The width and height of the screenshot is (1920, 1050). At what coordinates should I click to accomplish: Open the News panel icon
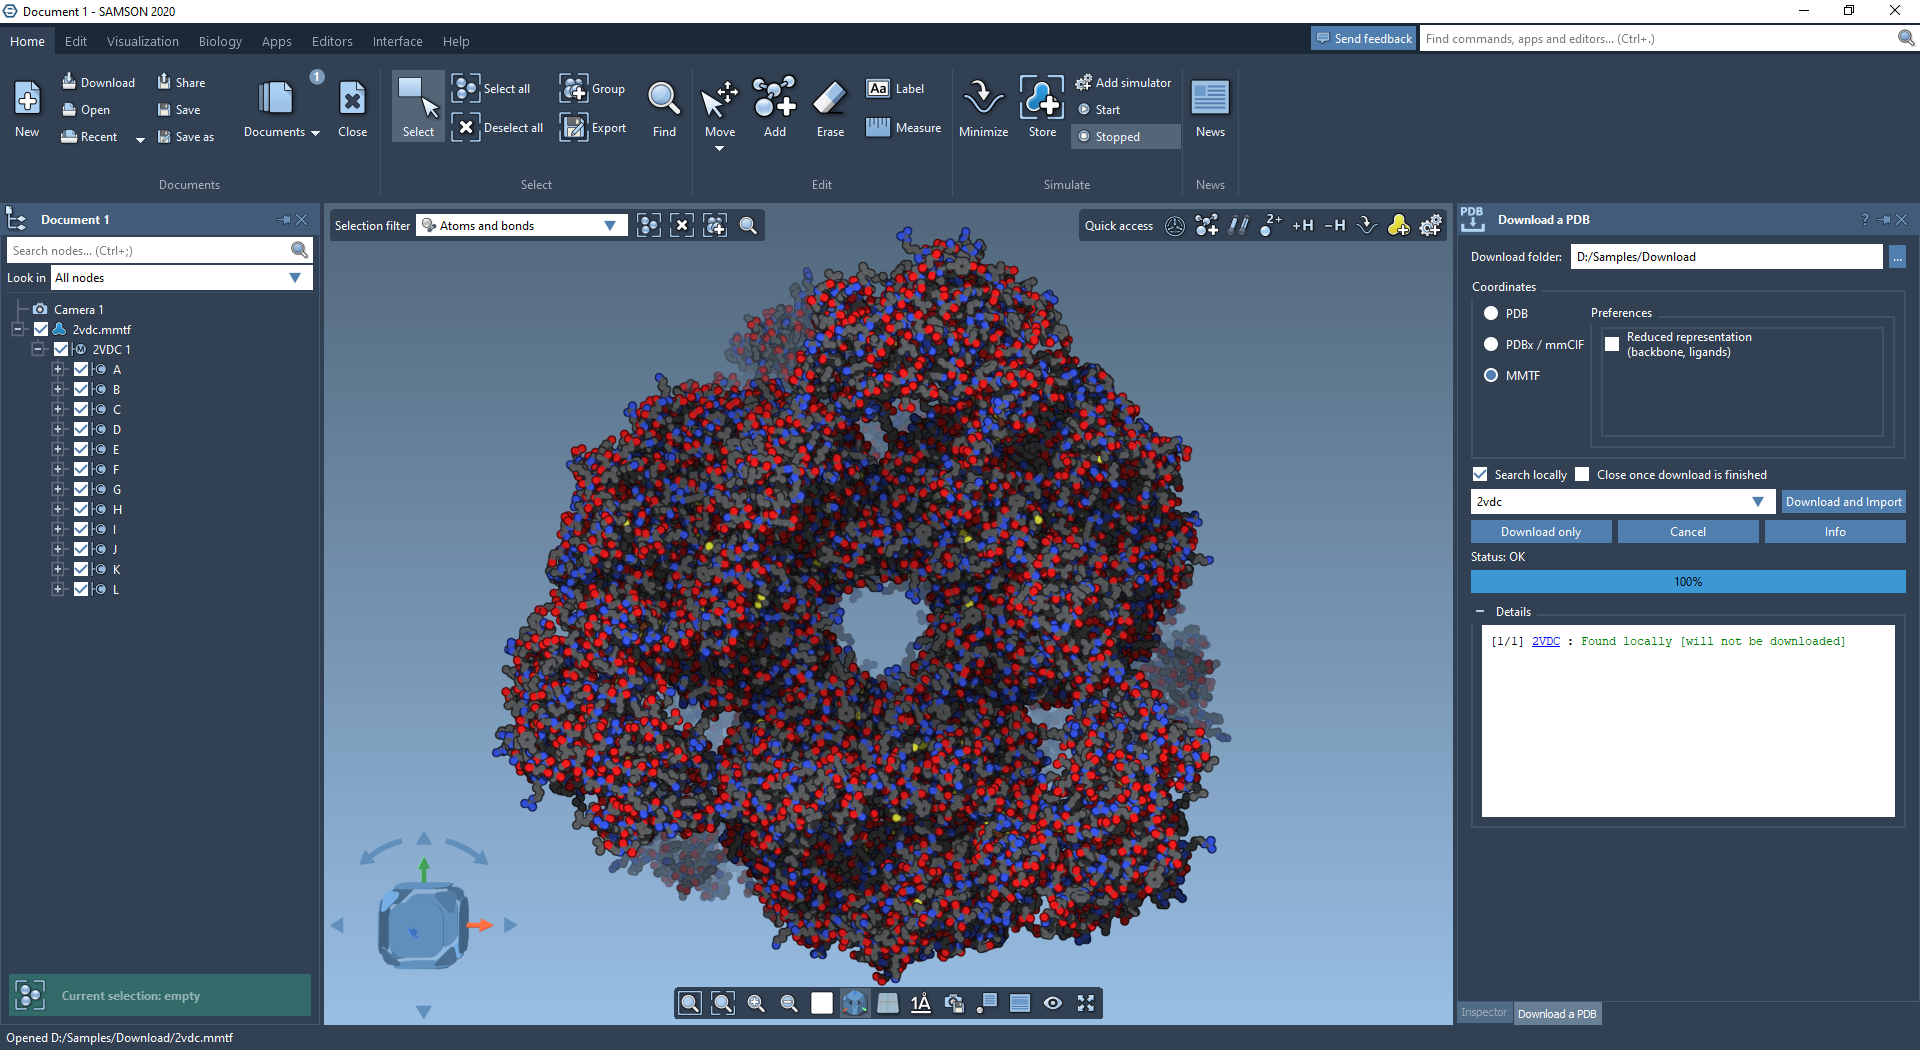coord(1210,99)
